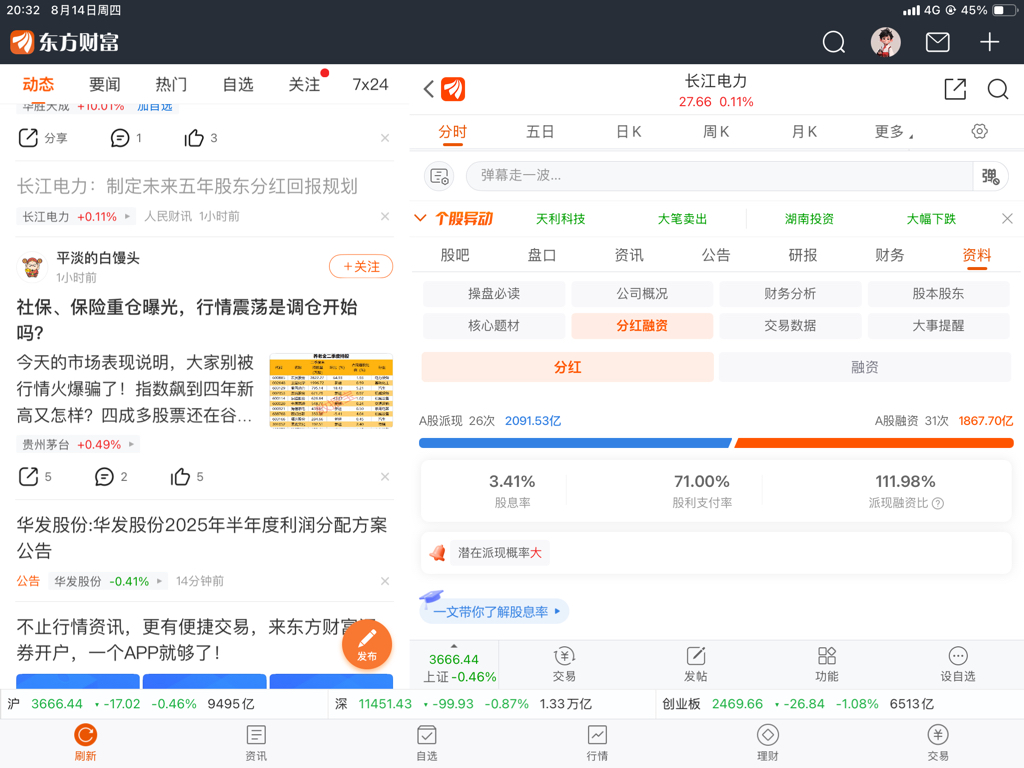Dismiss the 华发股份 announcement item

coord(385,581)
